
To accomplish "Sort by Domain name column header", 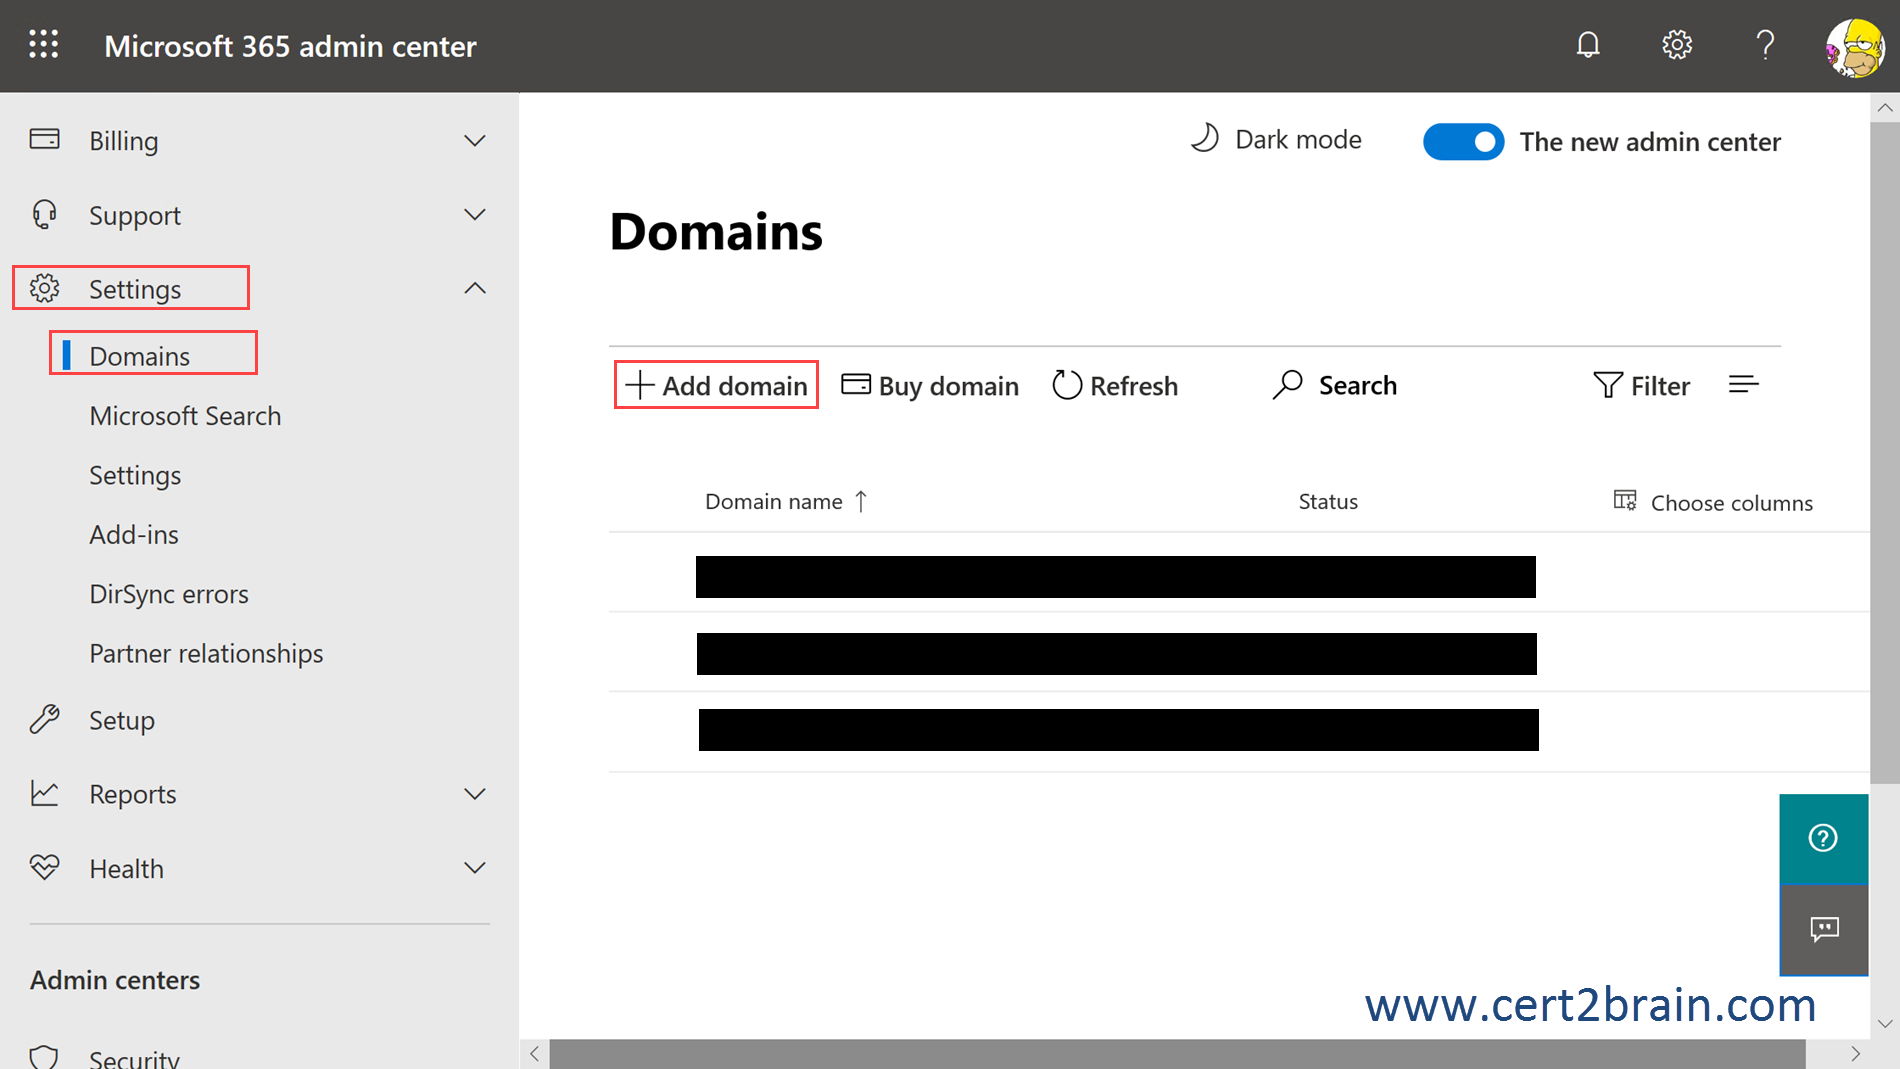I will point(786,501).
